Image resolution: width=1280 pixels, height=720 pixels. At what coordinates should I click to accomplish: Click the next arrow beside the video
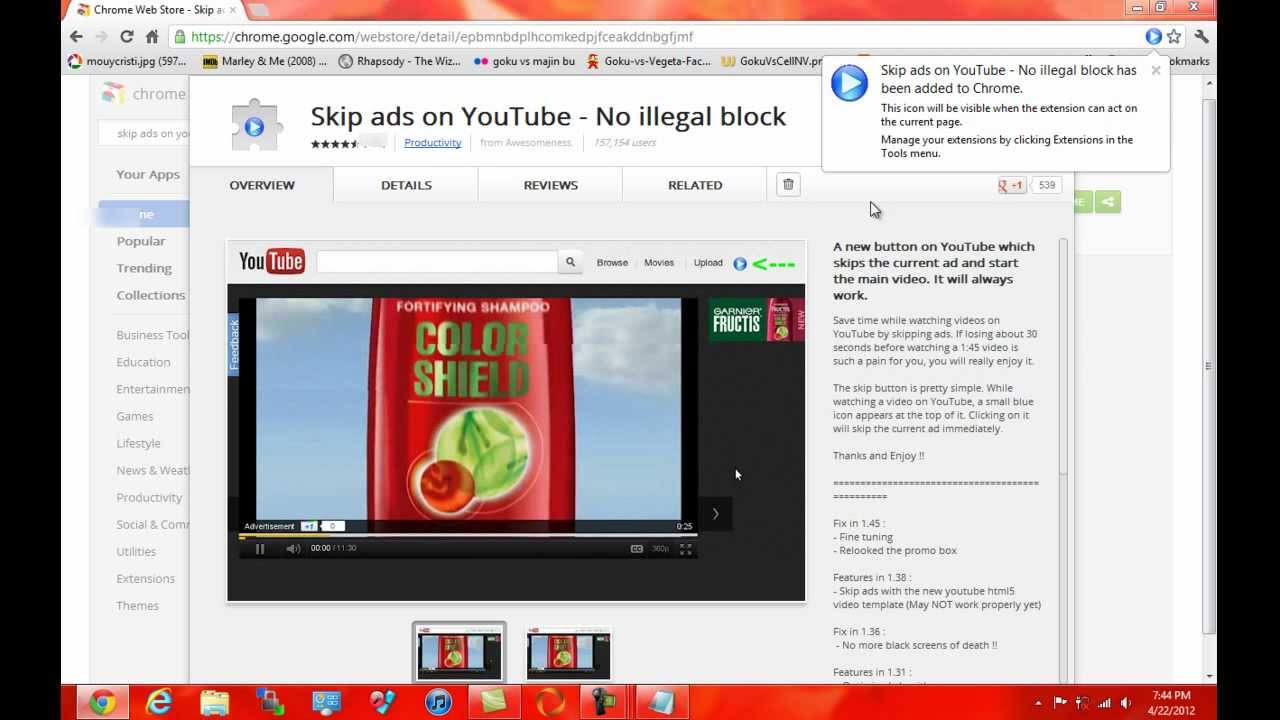coord(715,514)
